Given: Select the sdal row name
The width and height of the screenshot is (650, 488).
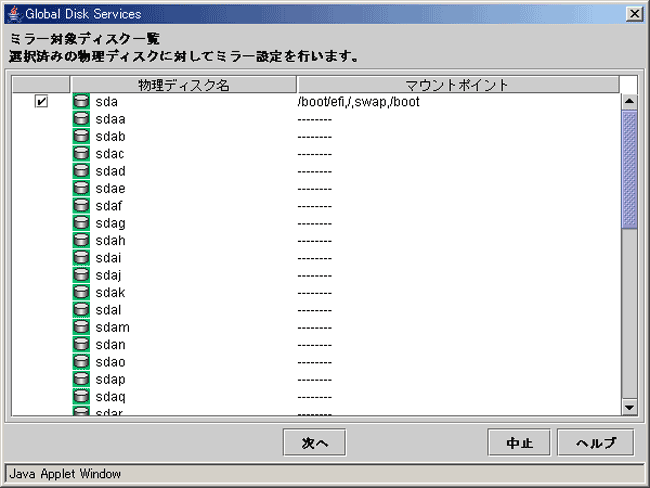Looking at the screenshot, I should pos(108,310).
